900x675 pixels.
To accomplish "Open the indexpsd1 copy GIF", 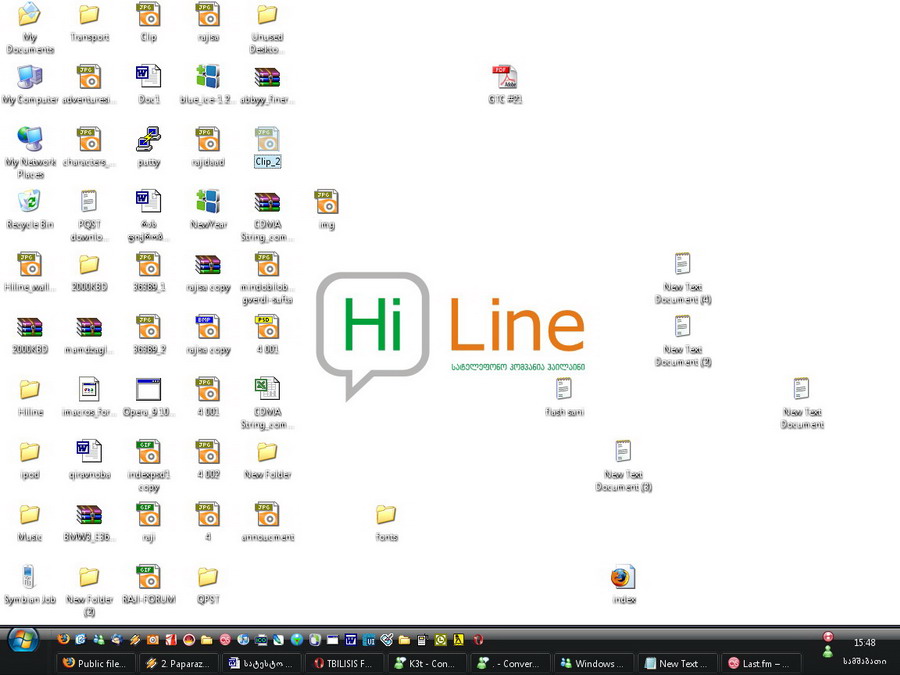I will click(x=149, y=452).
